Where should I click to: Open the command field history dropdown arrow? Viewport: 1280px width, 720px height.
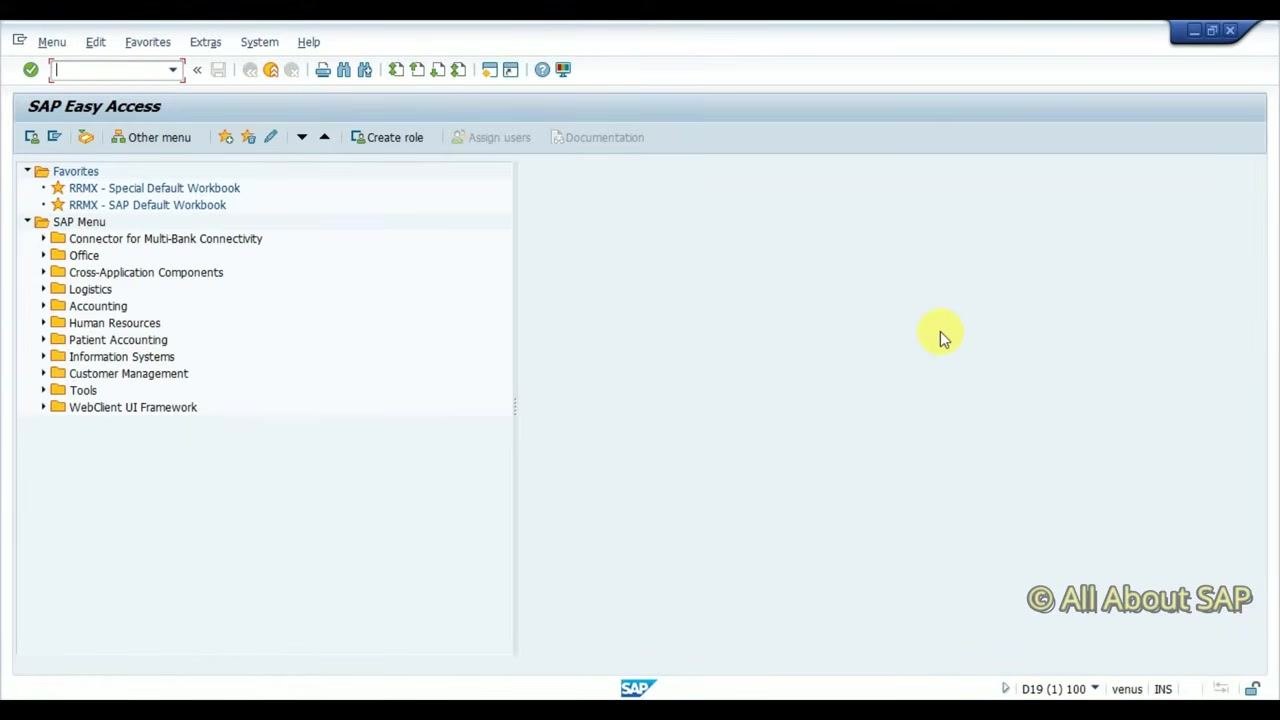[173, 70]
